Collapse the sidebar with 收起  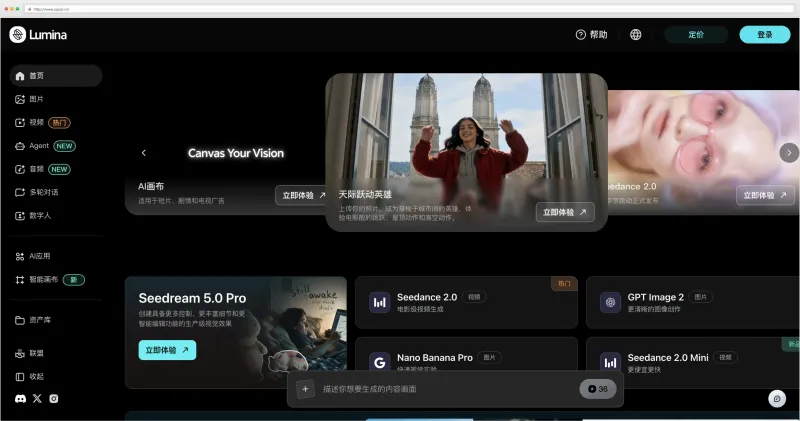(x=30, y=377)
